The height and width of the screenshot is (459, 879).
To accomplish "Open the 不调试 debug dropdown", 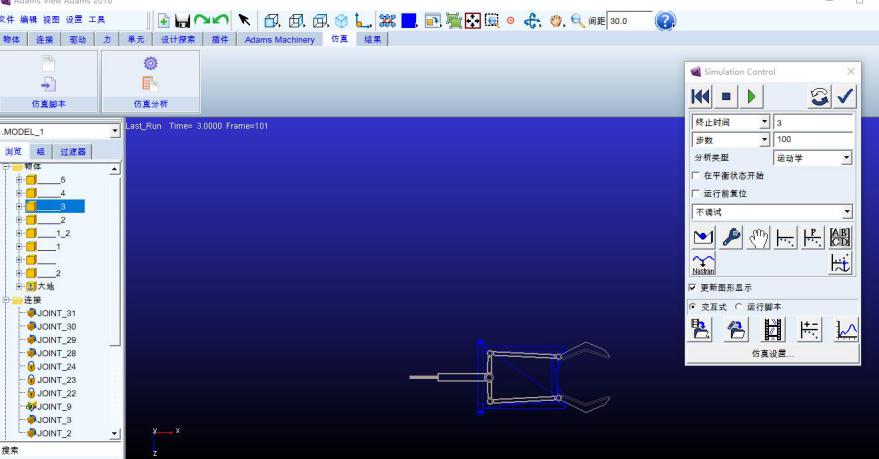I will 772,212.
